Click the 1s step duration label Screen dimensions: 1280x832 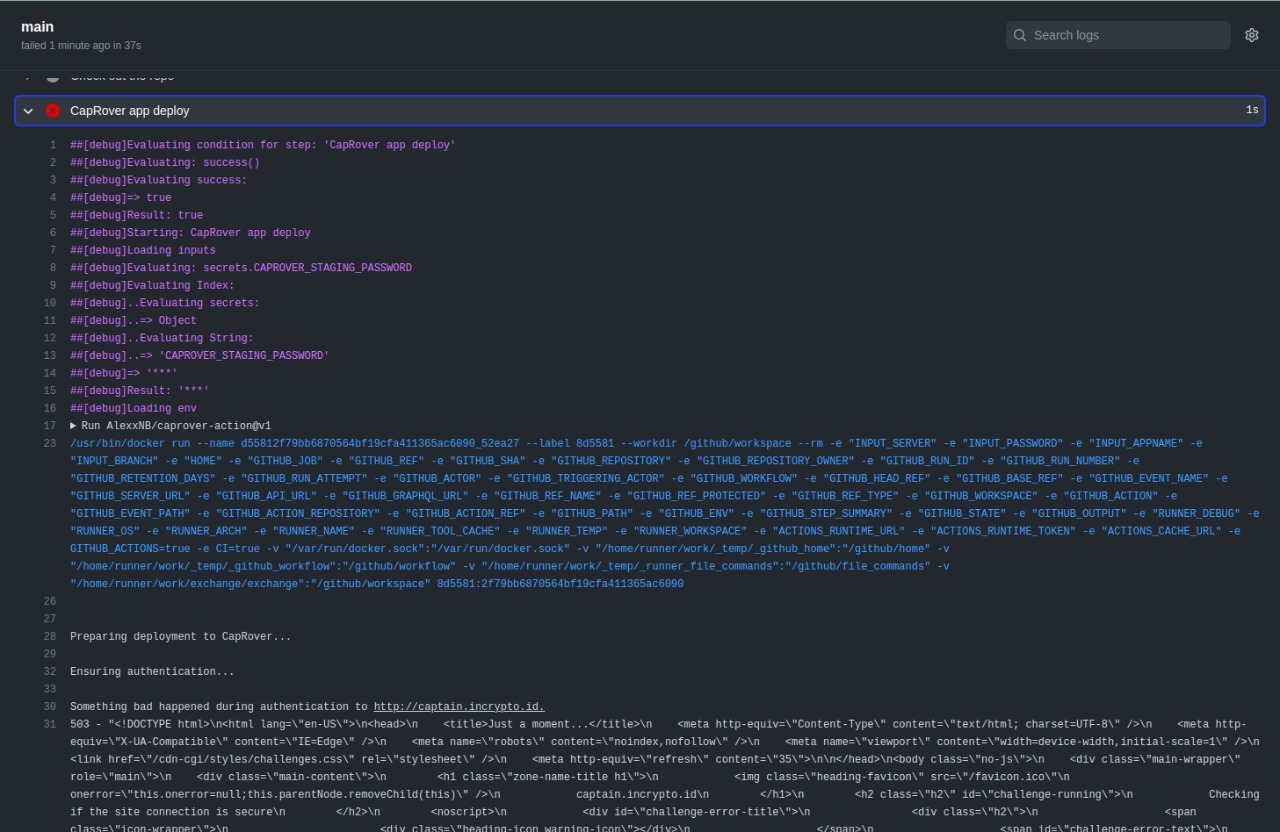(1252, 111)
